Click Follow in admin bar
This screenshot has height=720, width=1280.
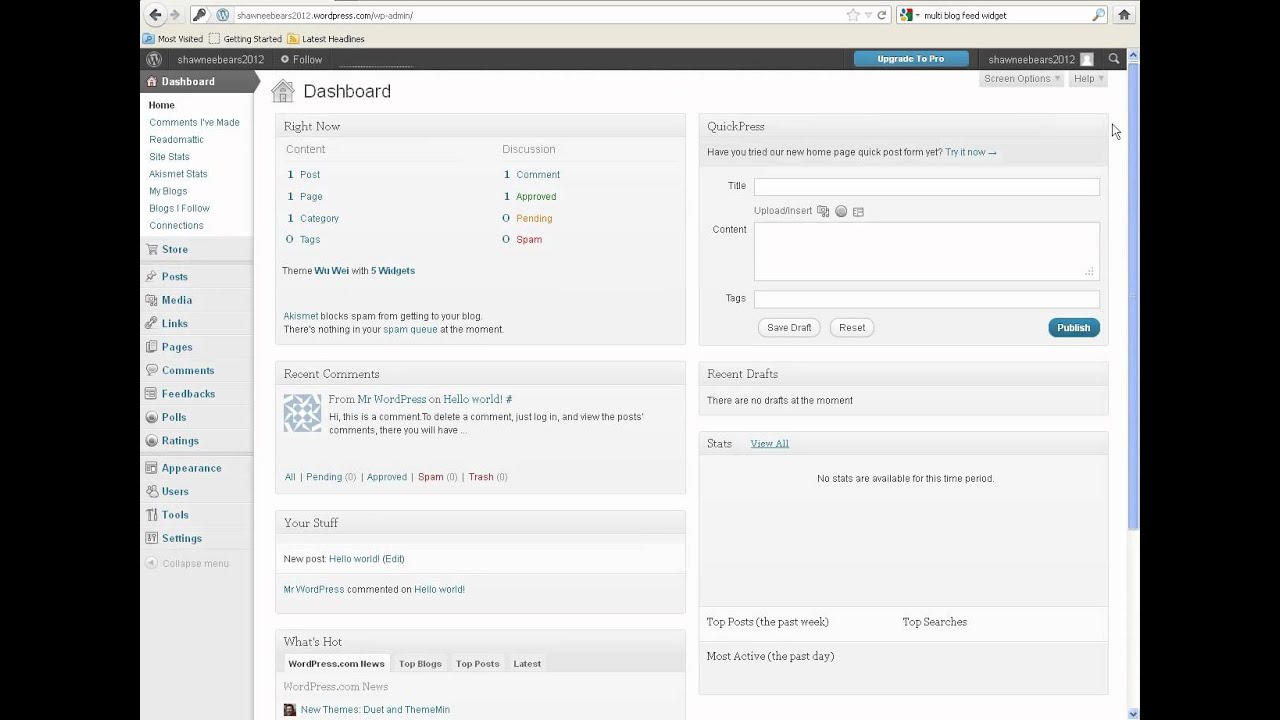click(x=301, y=60)
